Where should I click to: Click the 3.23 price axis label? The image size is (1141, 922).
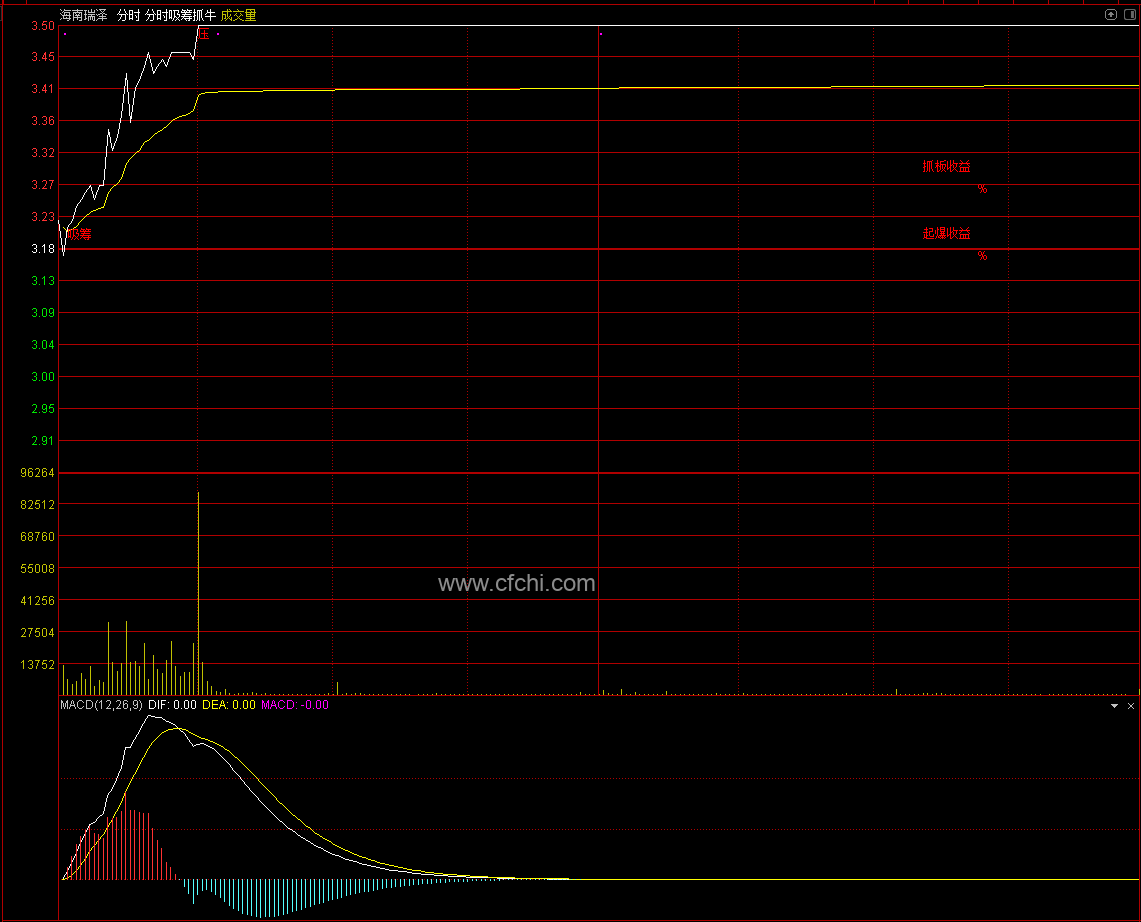[x=43, y=217]
